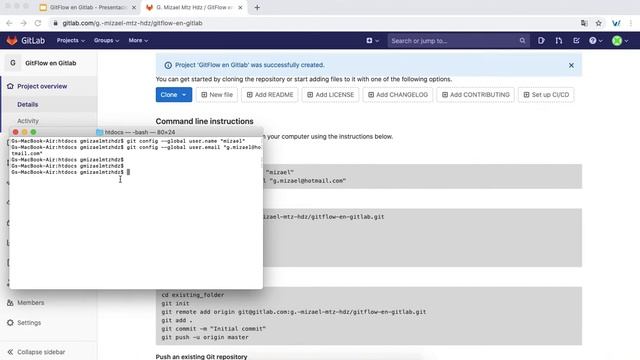The height and width of the screenshot is (360, 640).
Task: Open the Merge requests icon in navbar
Action: 559,40
